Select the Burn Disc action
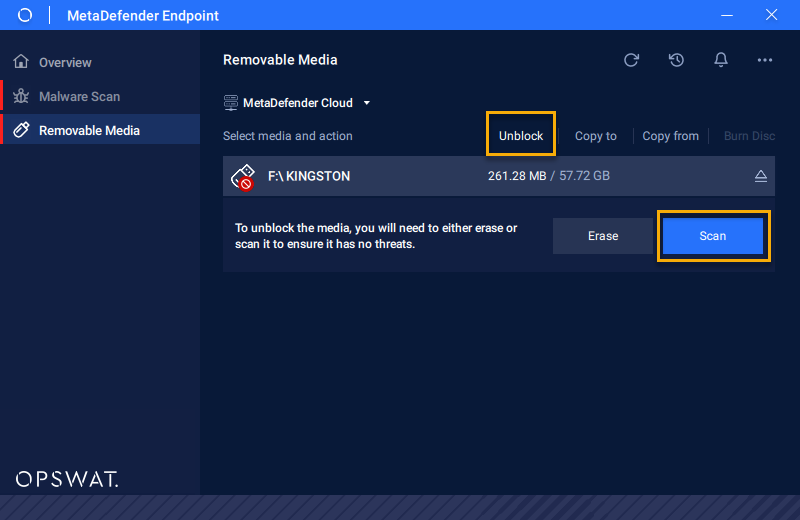The width and height of the screenshot is (800, 520). (x=749, y=136)
